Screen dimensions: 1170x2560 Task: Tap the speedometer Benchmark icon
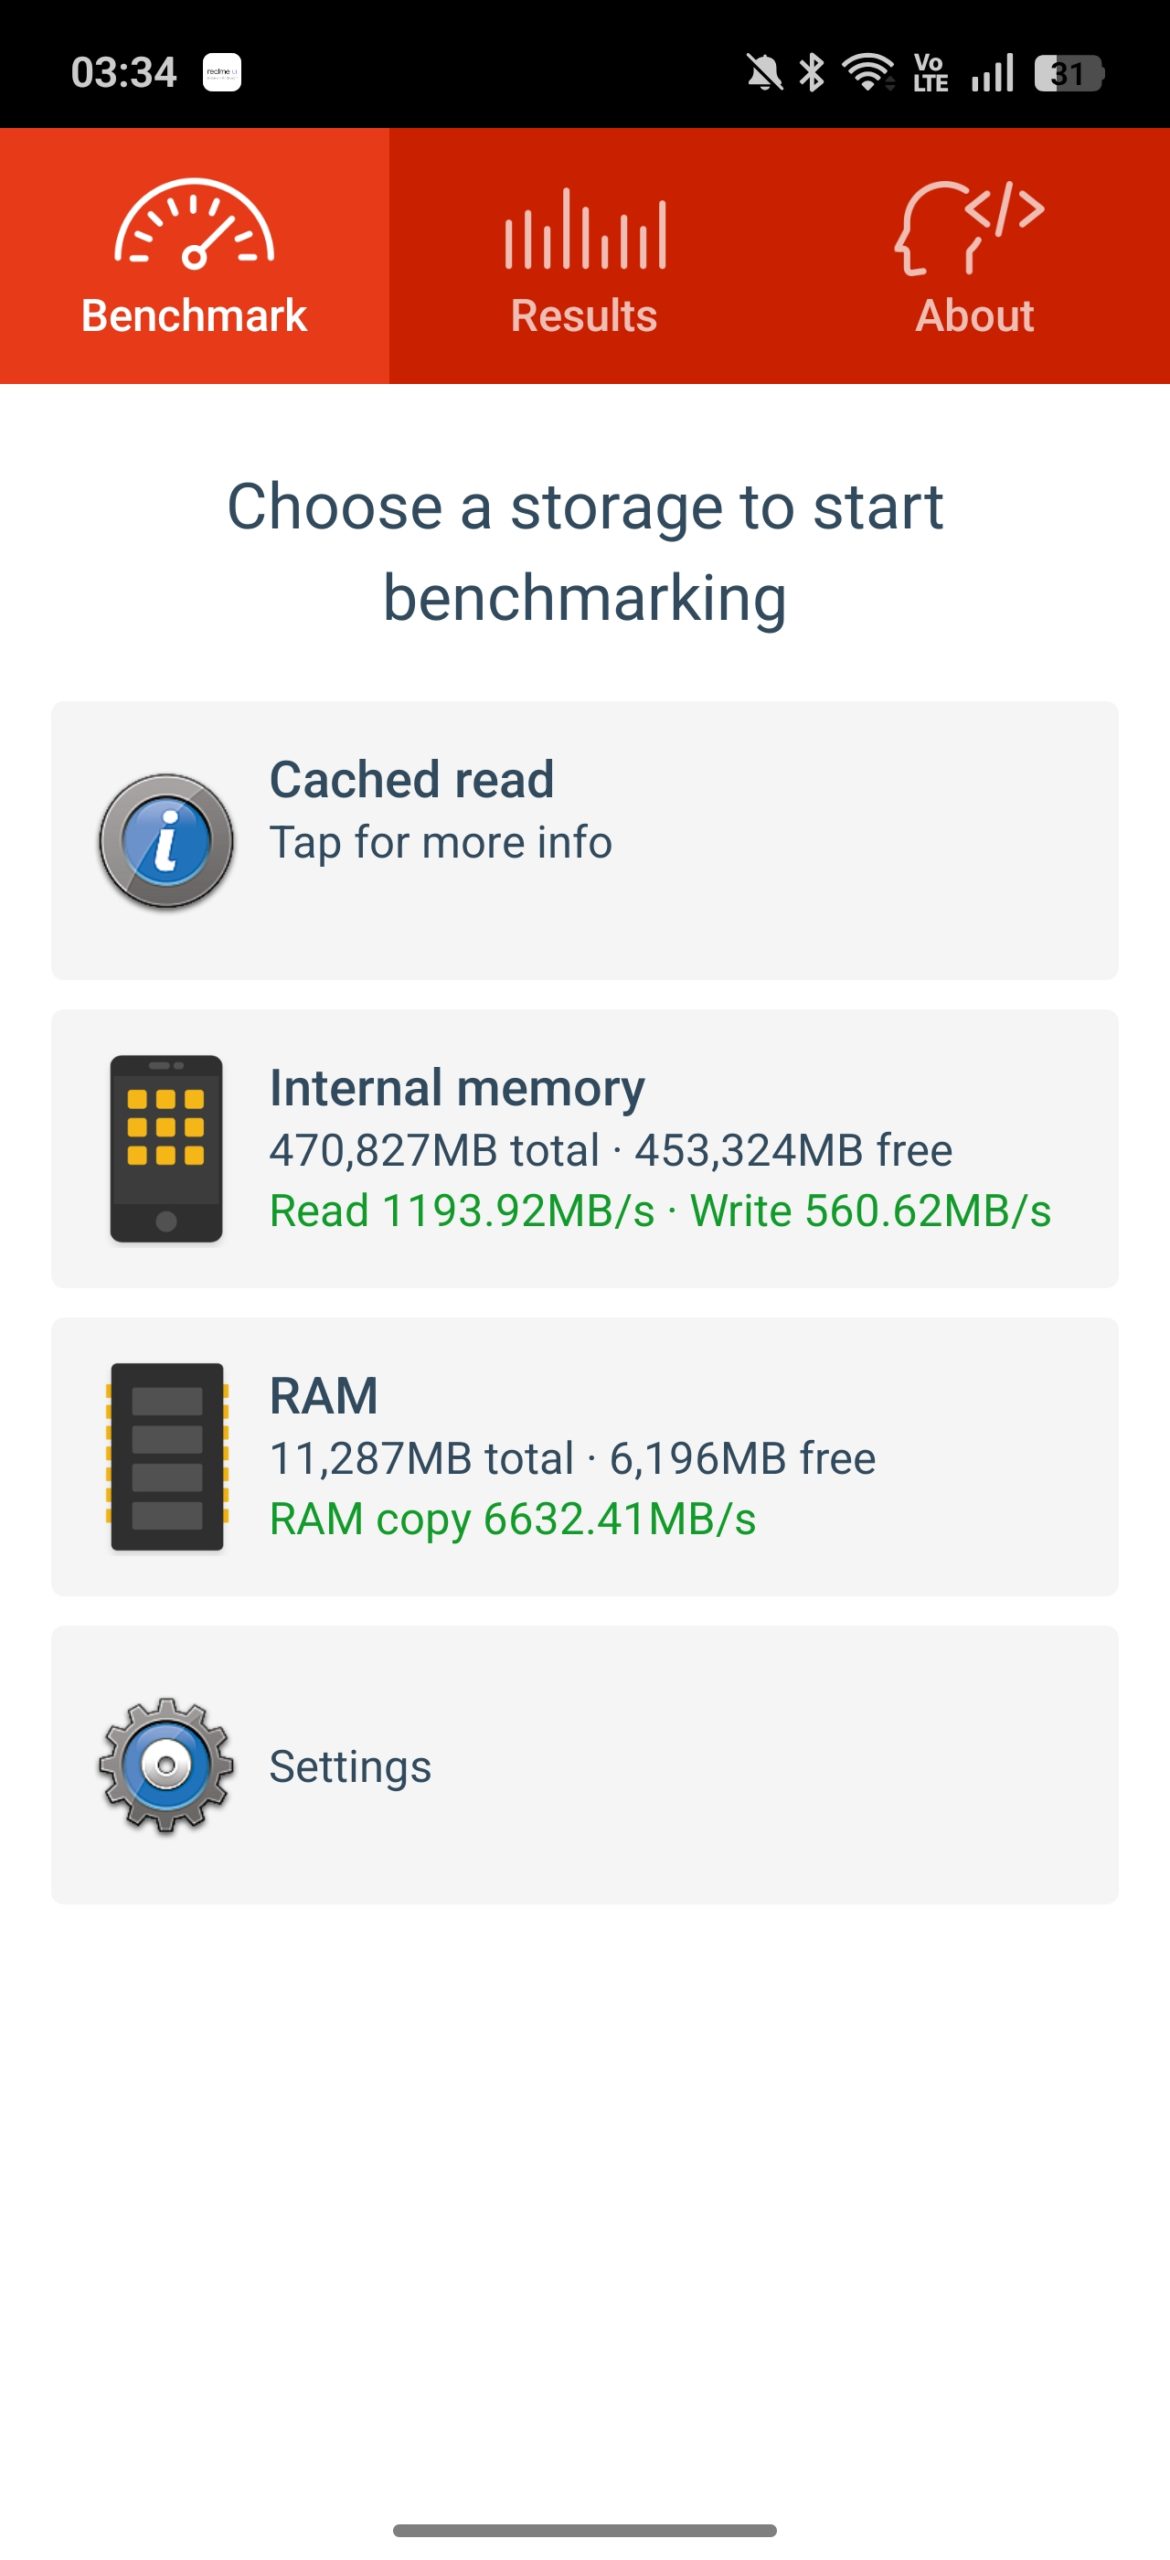[194, 224]
